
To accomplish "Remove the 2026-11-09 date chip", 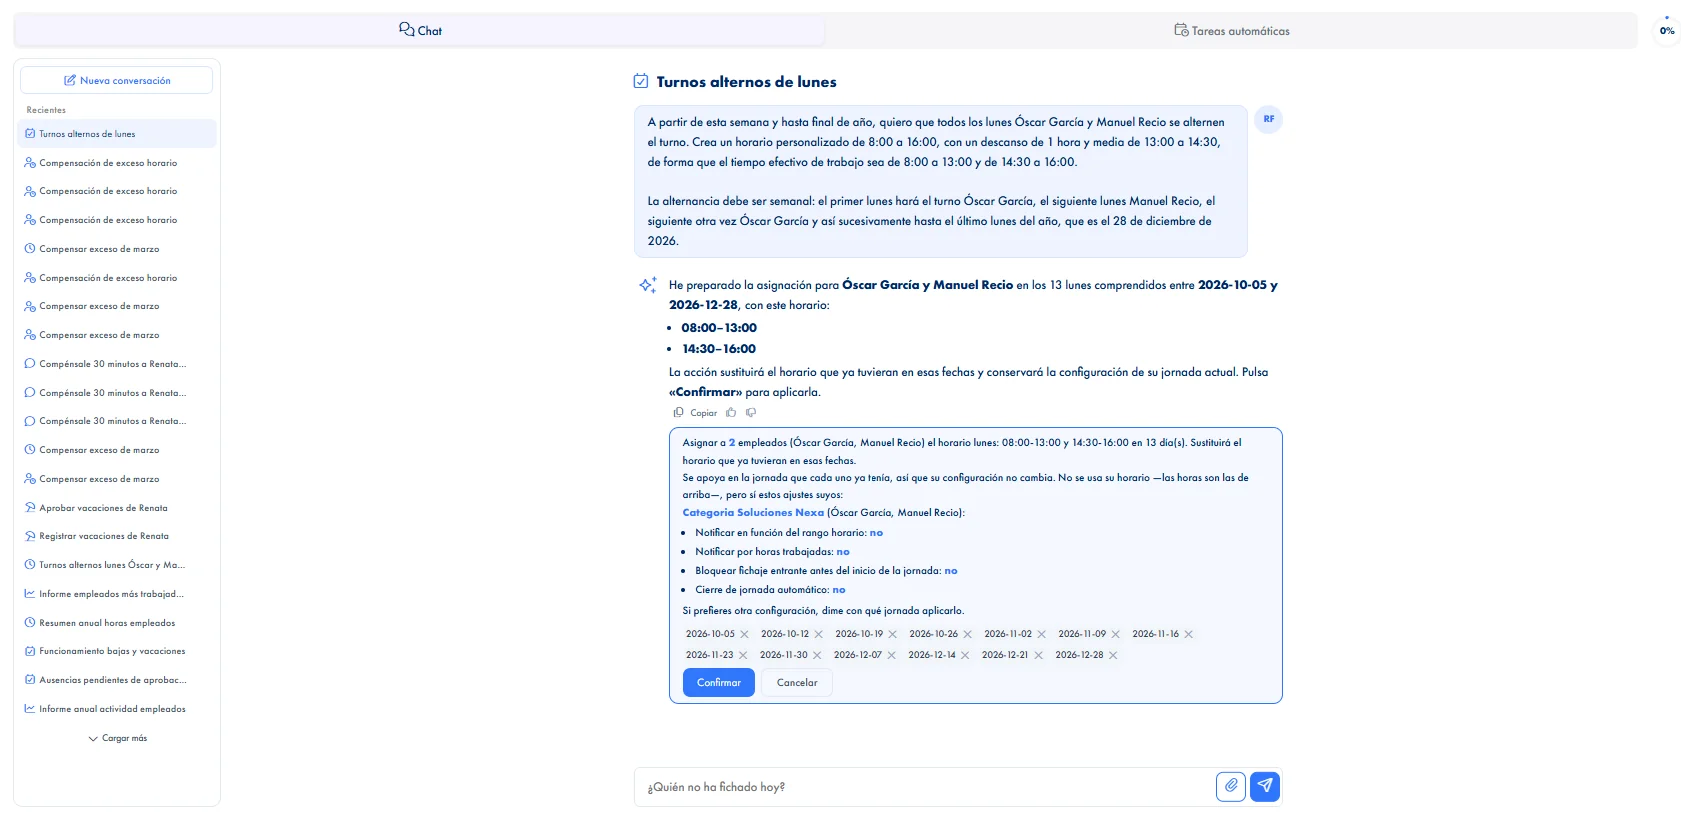I will 1115,634.
